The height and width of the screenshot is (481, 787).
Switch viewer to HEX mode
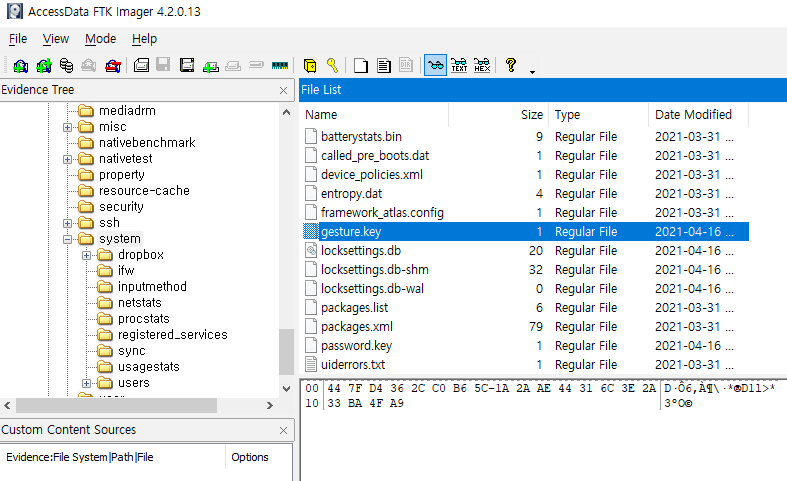coord(482,65)
